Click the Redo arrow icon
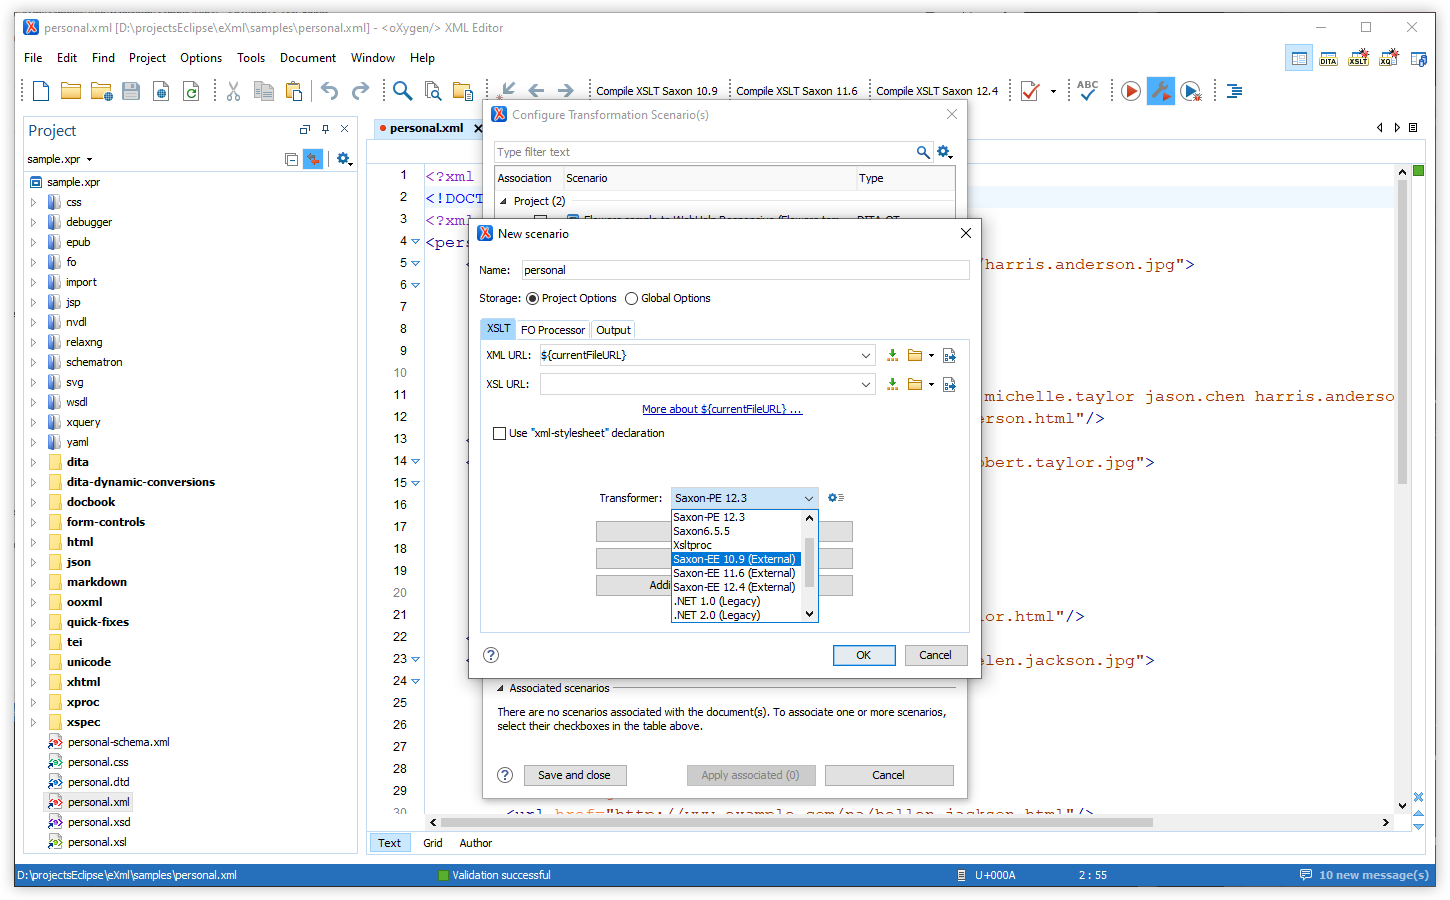The width and height of the screenshot is (1450, 900). (x=360, y=91)
